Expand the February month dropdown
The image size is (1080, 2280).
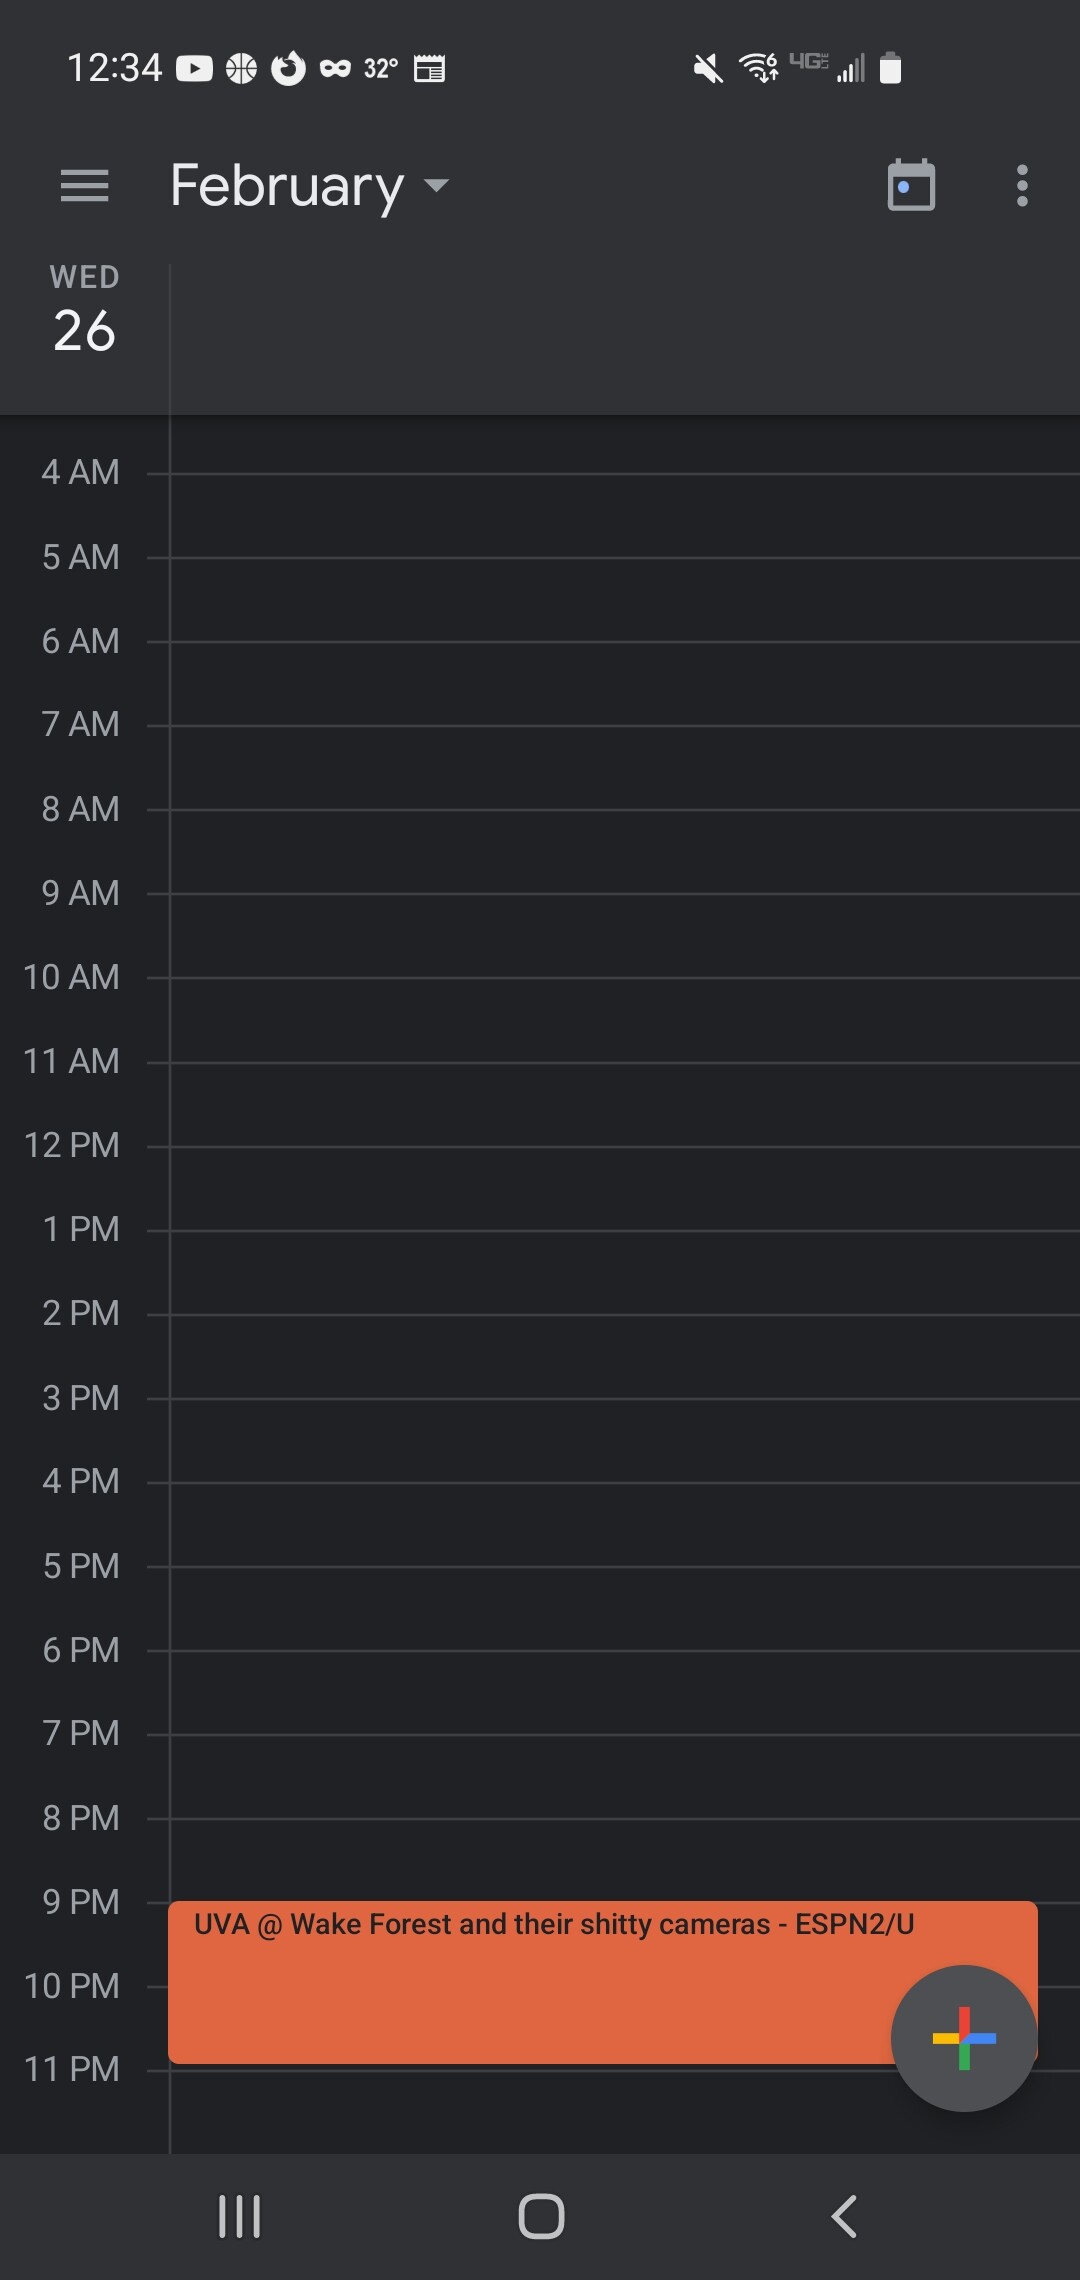pos(288,186)
